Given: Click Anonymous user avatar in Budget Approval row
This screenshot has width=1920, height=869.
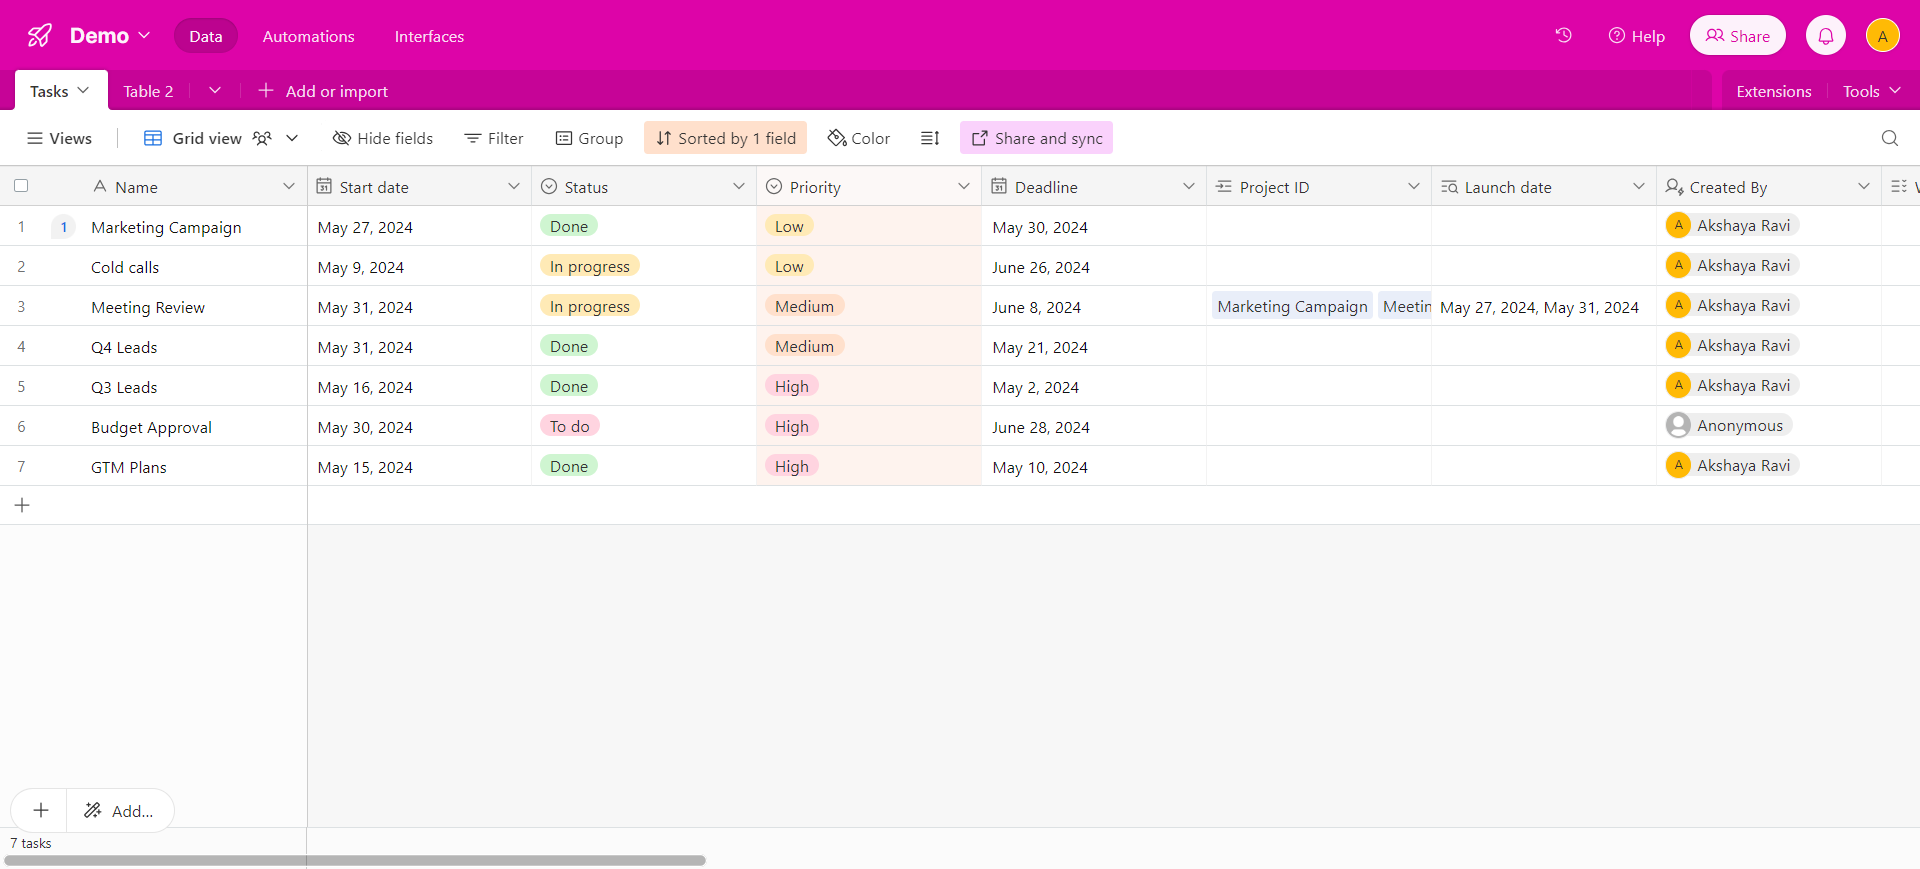Looking at the screenshot, I should (x=1679, y=426).
